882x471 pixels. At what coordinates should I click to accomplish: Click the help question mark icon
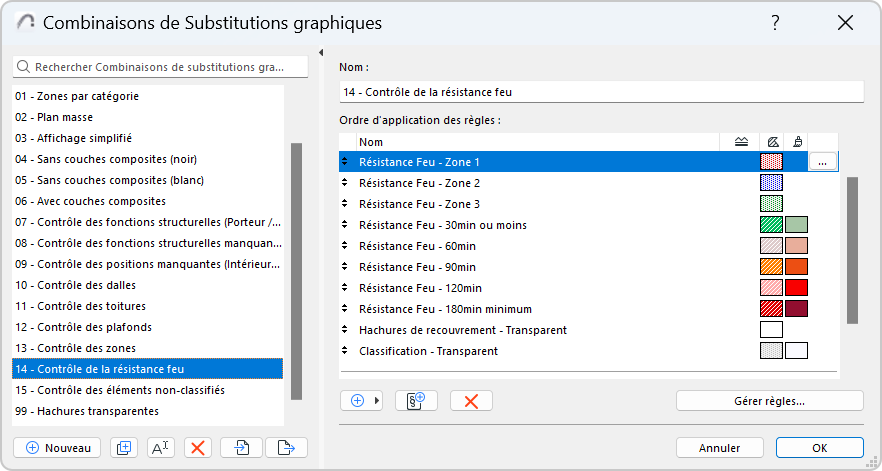pyautogui.click(x=775, y=22)
